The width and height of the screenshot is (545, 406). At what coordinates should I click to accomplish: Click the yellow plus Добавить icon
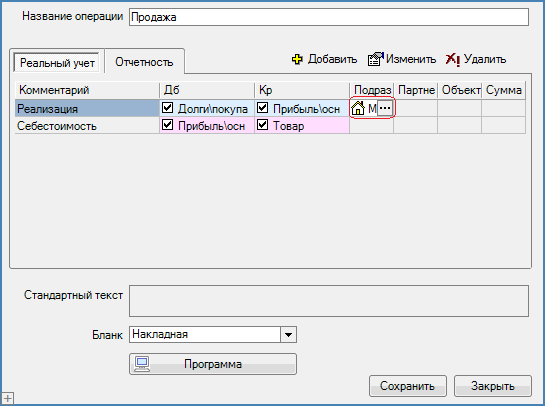click(x=297, y=59)
